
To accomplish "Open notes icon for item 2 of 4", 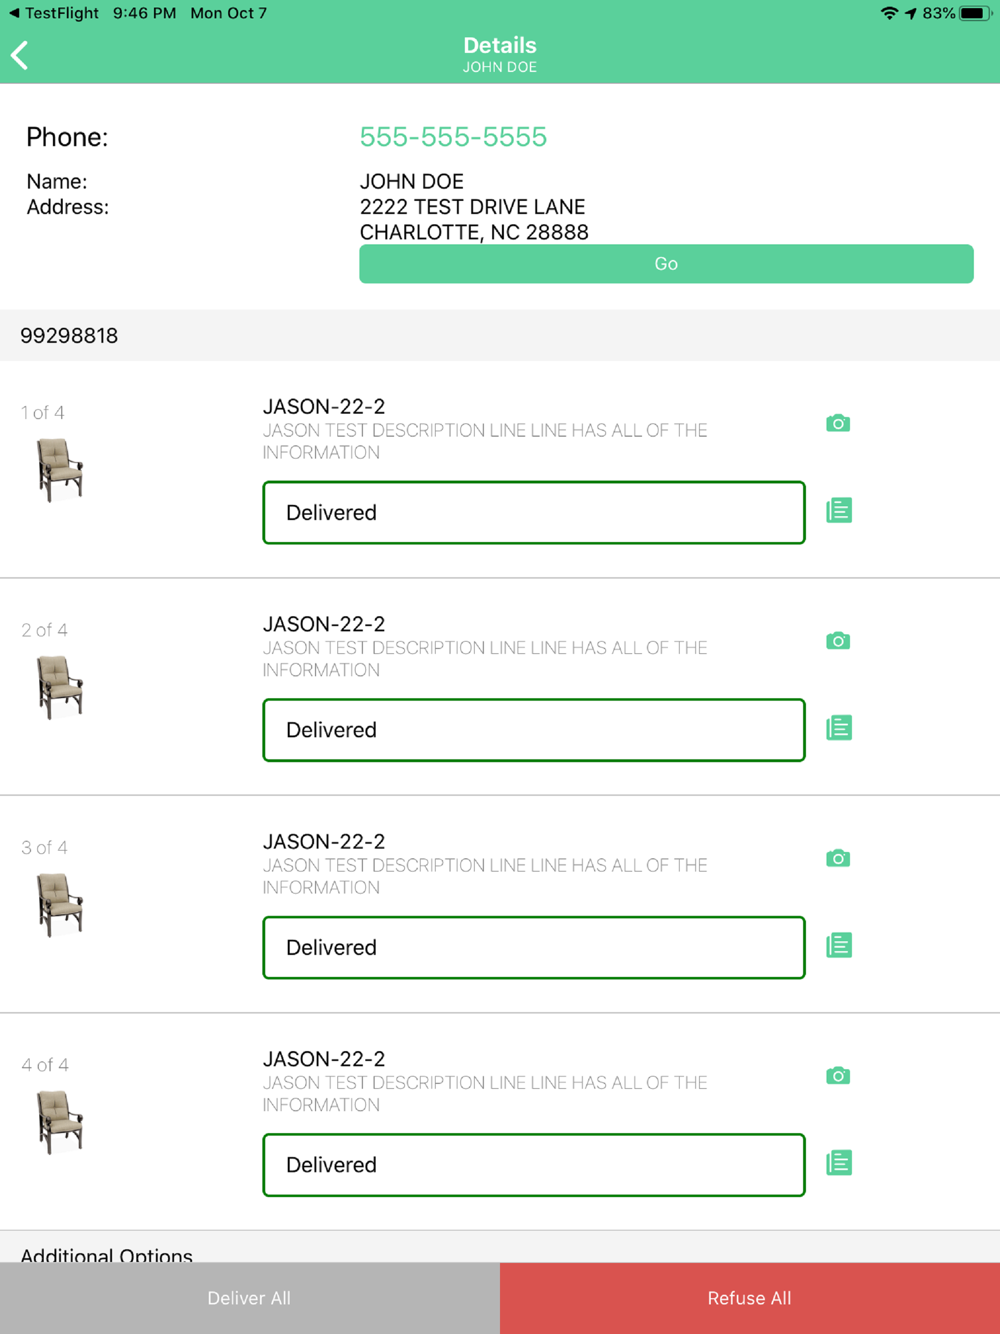I will [839, 728].
